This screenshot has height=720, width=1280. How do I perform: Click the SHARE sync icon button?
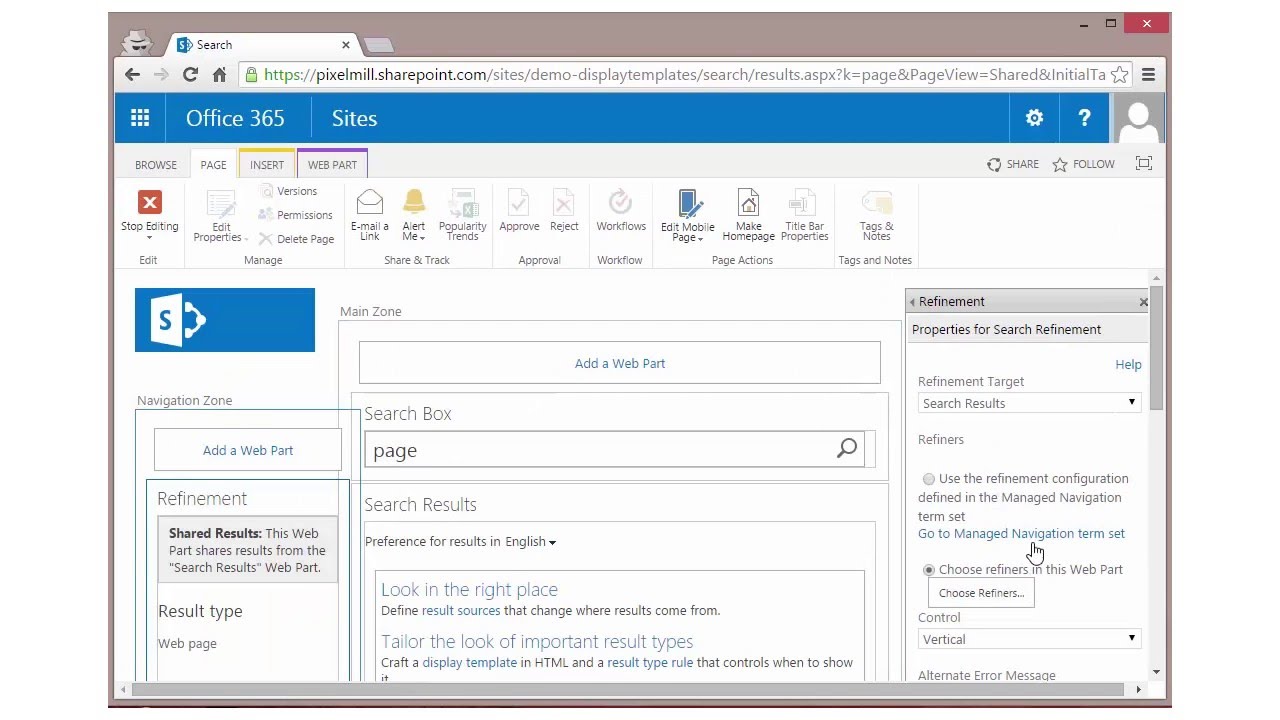pyautogui.click(x=1013, y=164)
